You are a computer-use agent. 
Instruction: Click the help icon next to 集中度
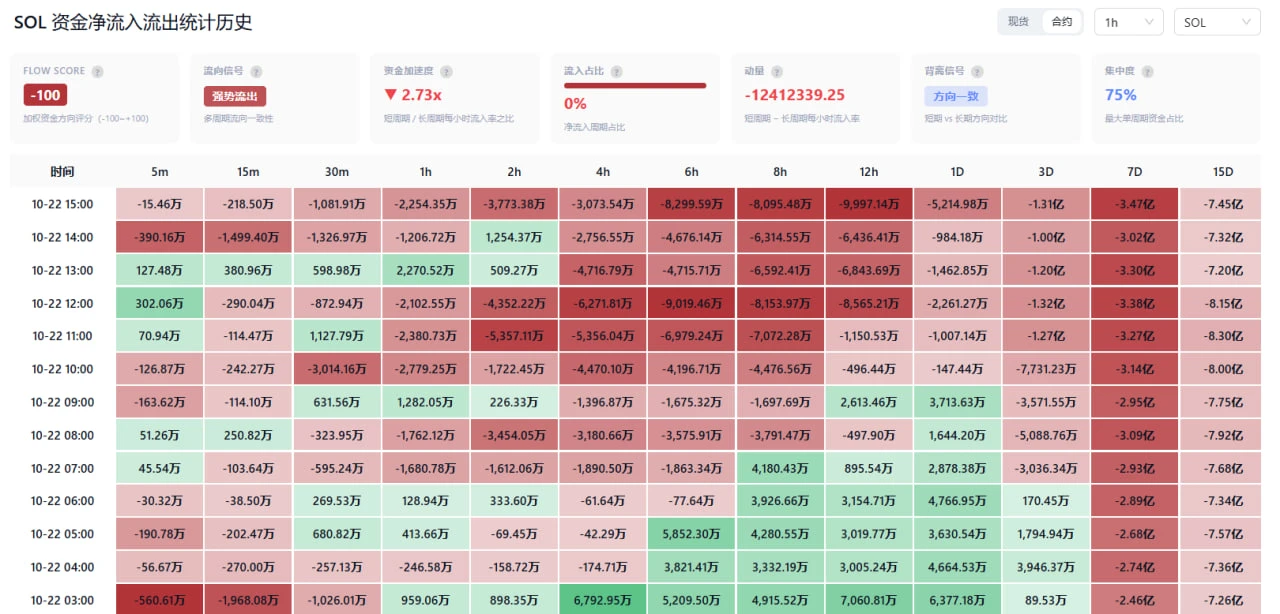[1147, 72]
